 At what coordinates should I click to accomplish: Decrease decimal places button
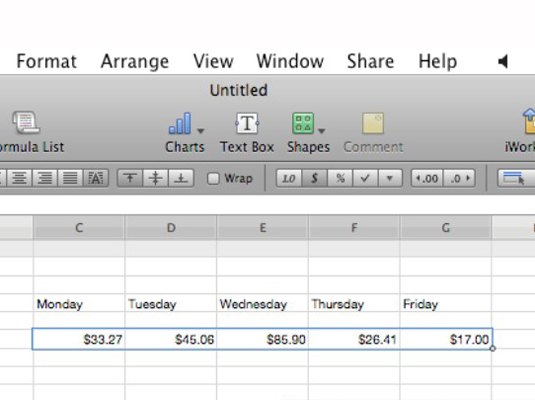click(x=427, y=178)
